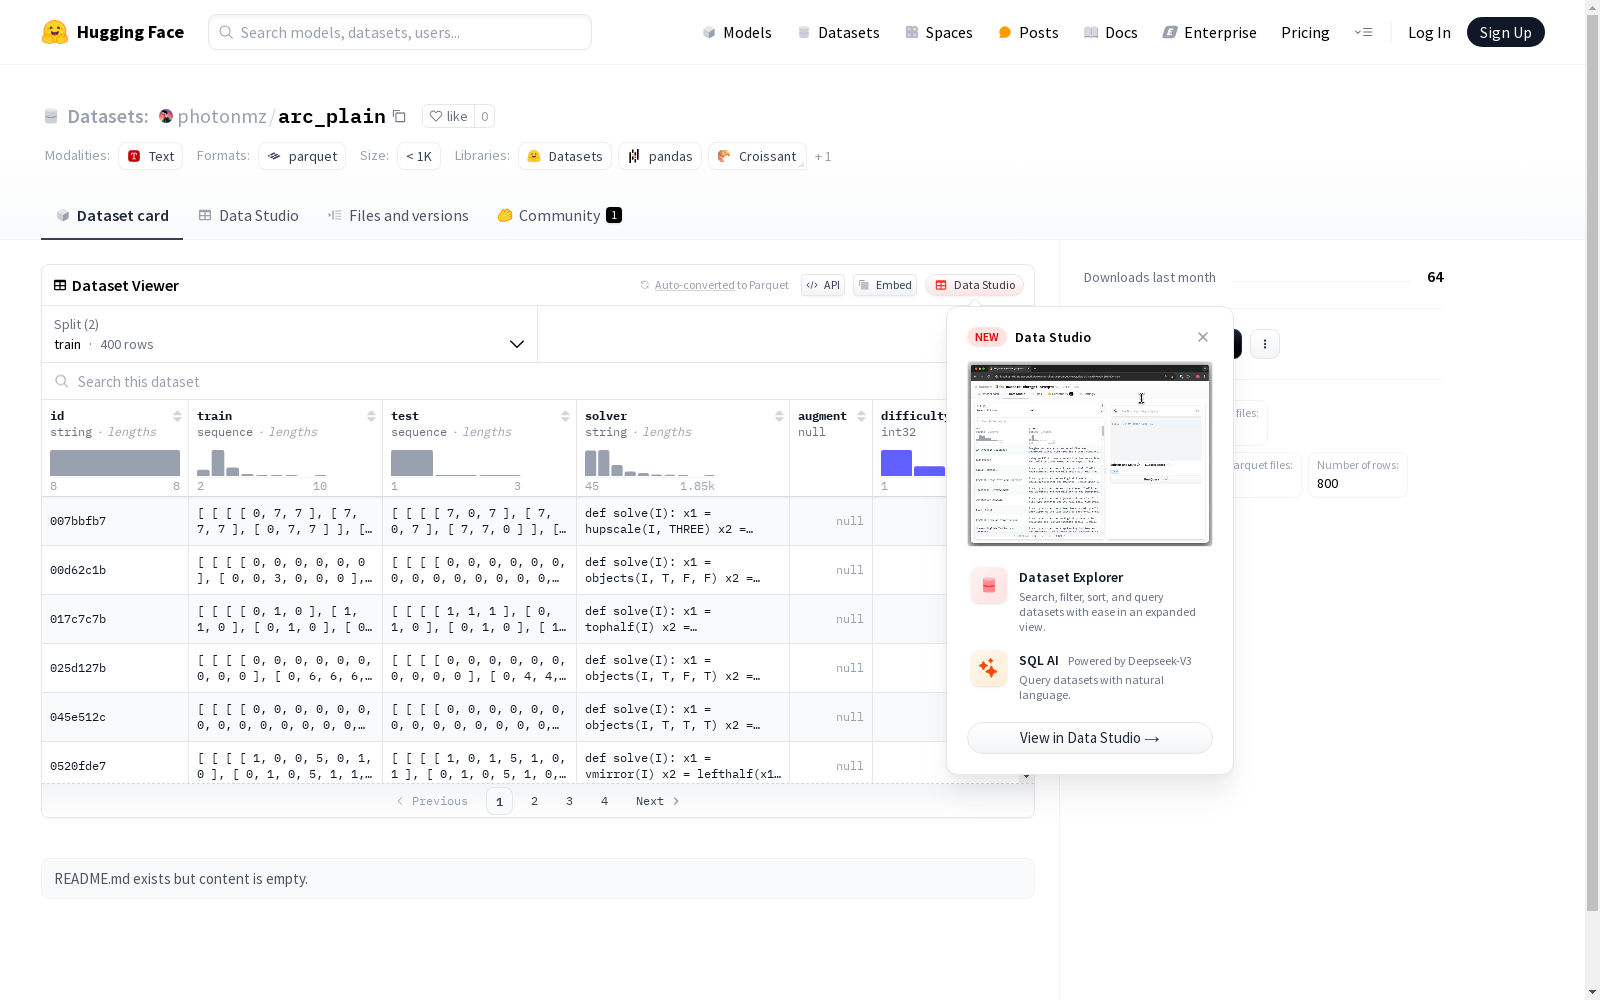
Task: Copy the dataset name arc_plain
Action: pos(399,116)
